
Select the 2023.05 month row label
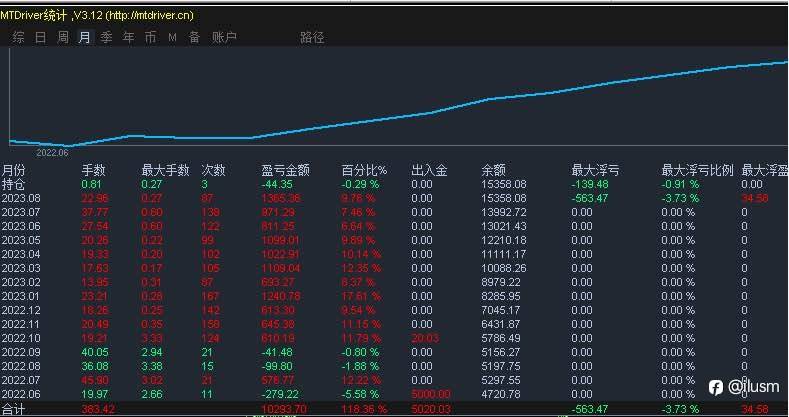point(21,240)
